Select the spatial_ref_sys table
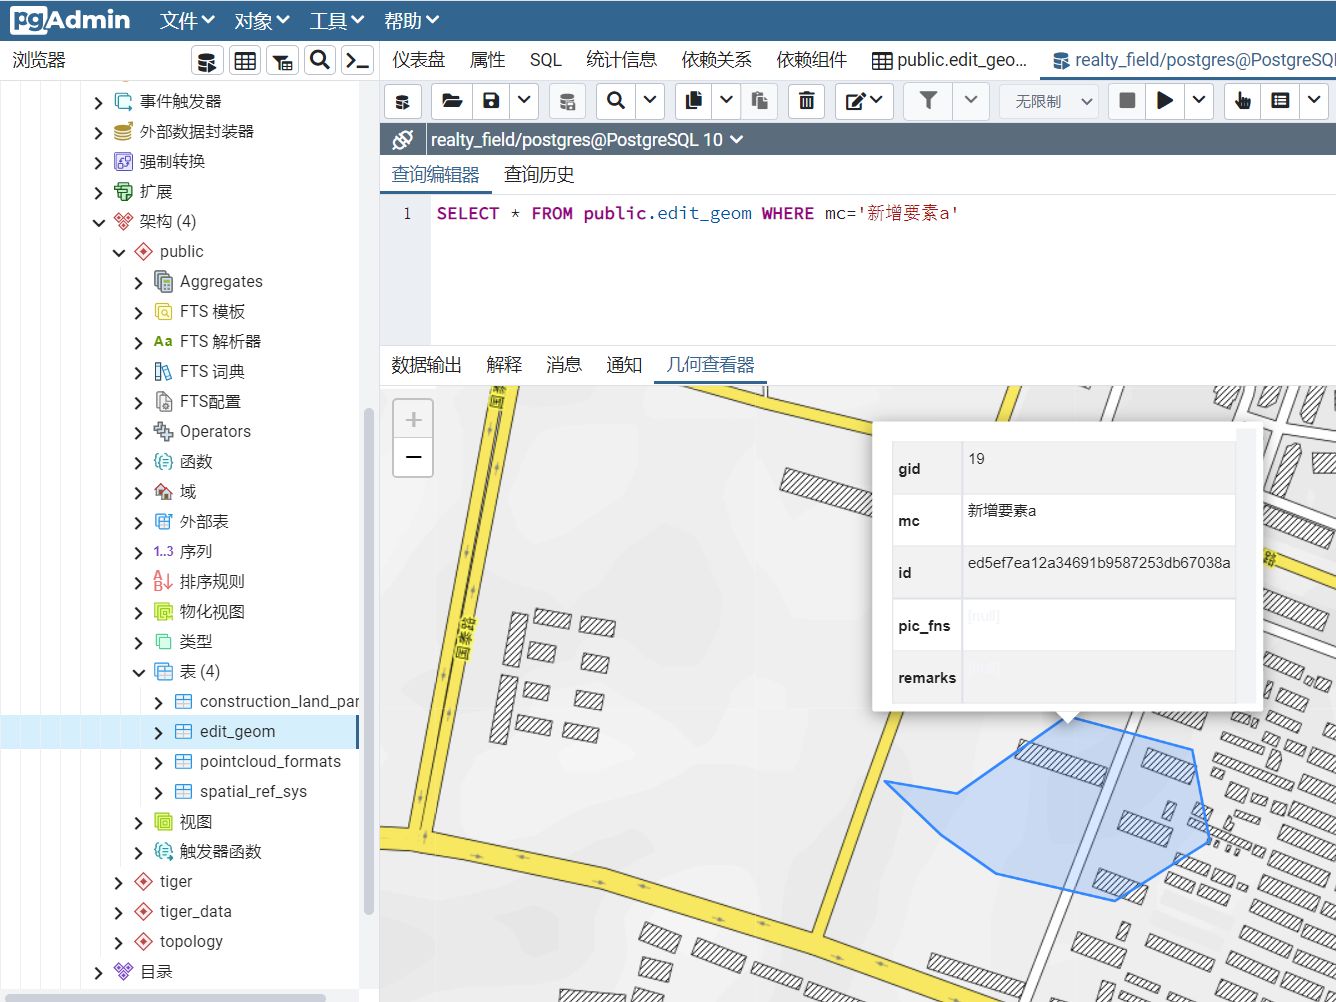Image resolution: width=1336 pixels, height=1002 pixels. click(253, 791)
